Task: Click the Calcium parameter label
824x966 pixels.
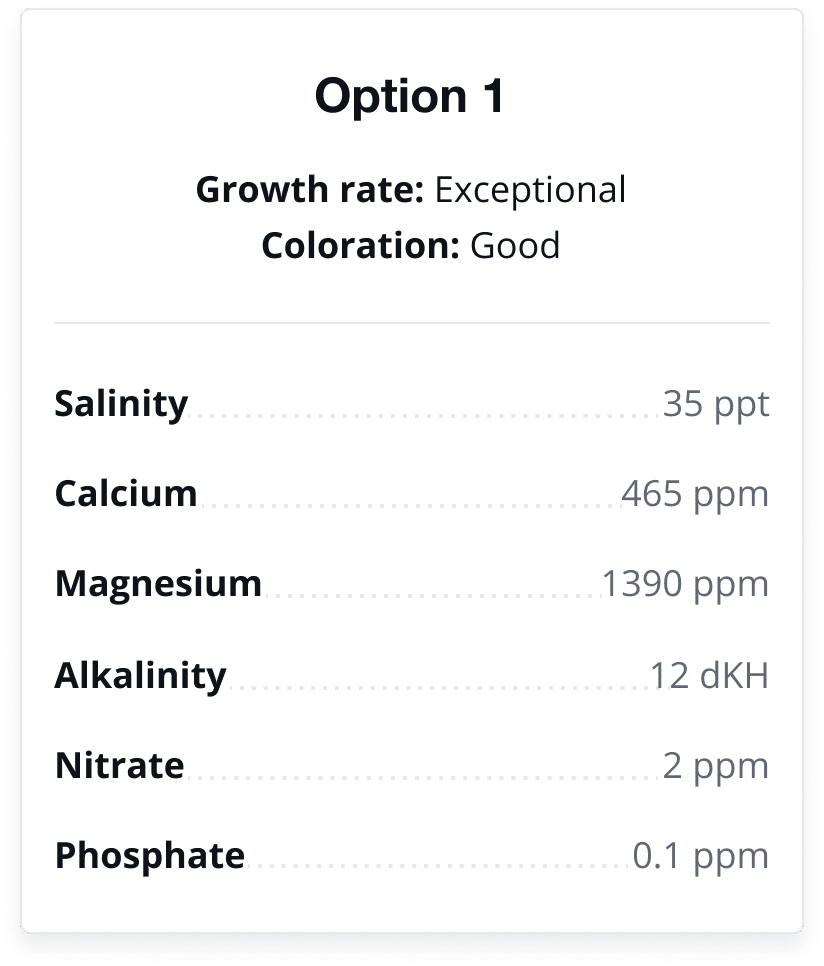Action: (126, 493)
